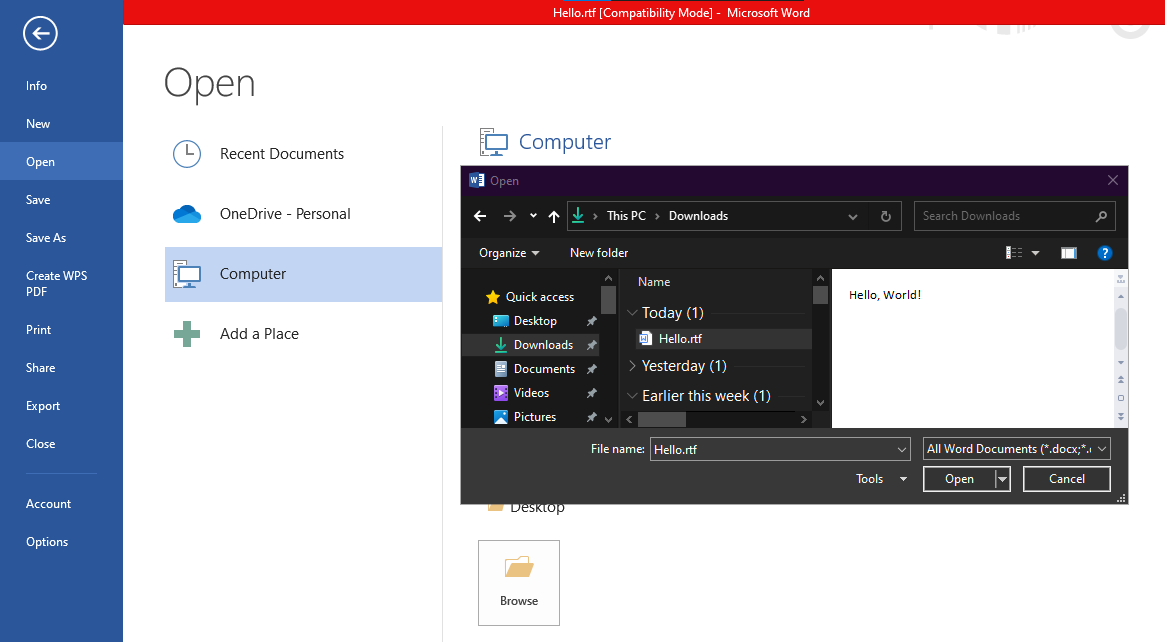1165x642 pixels.
Task: Click the refresh icon in address bar
Action: click(886, 216)
